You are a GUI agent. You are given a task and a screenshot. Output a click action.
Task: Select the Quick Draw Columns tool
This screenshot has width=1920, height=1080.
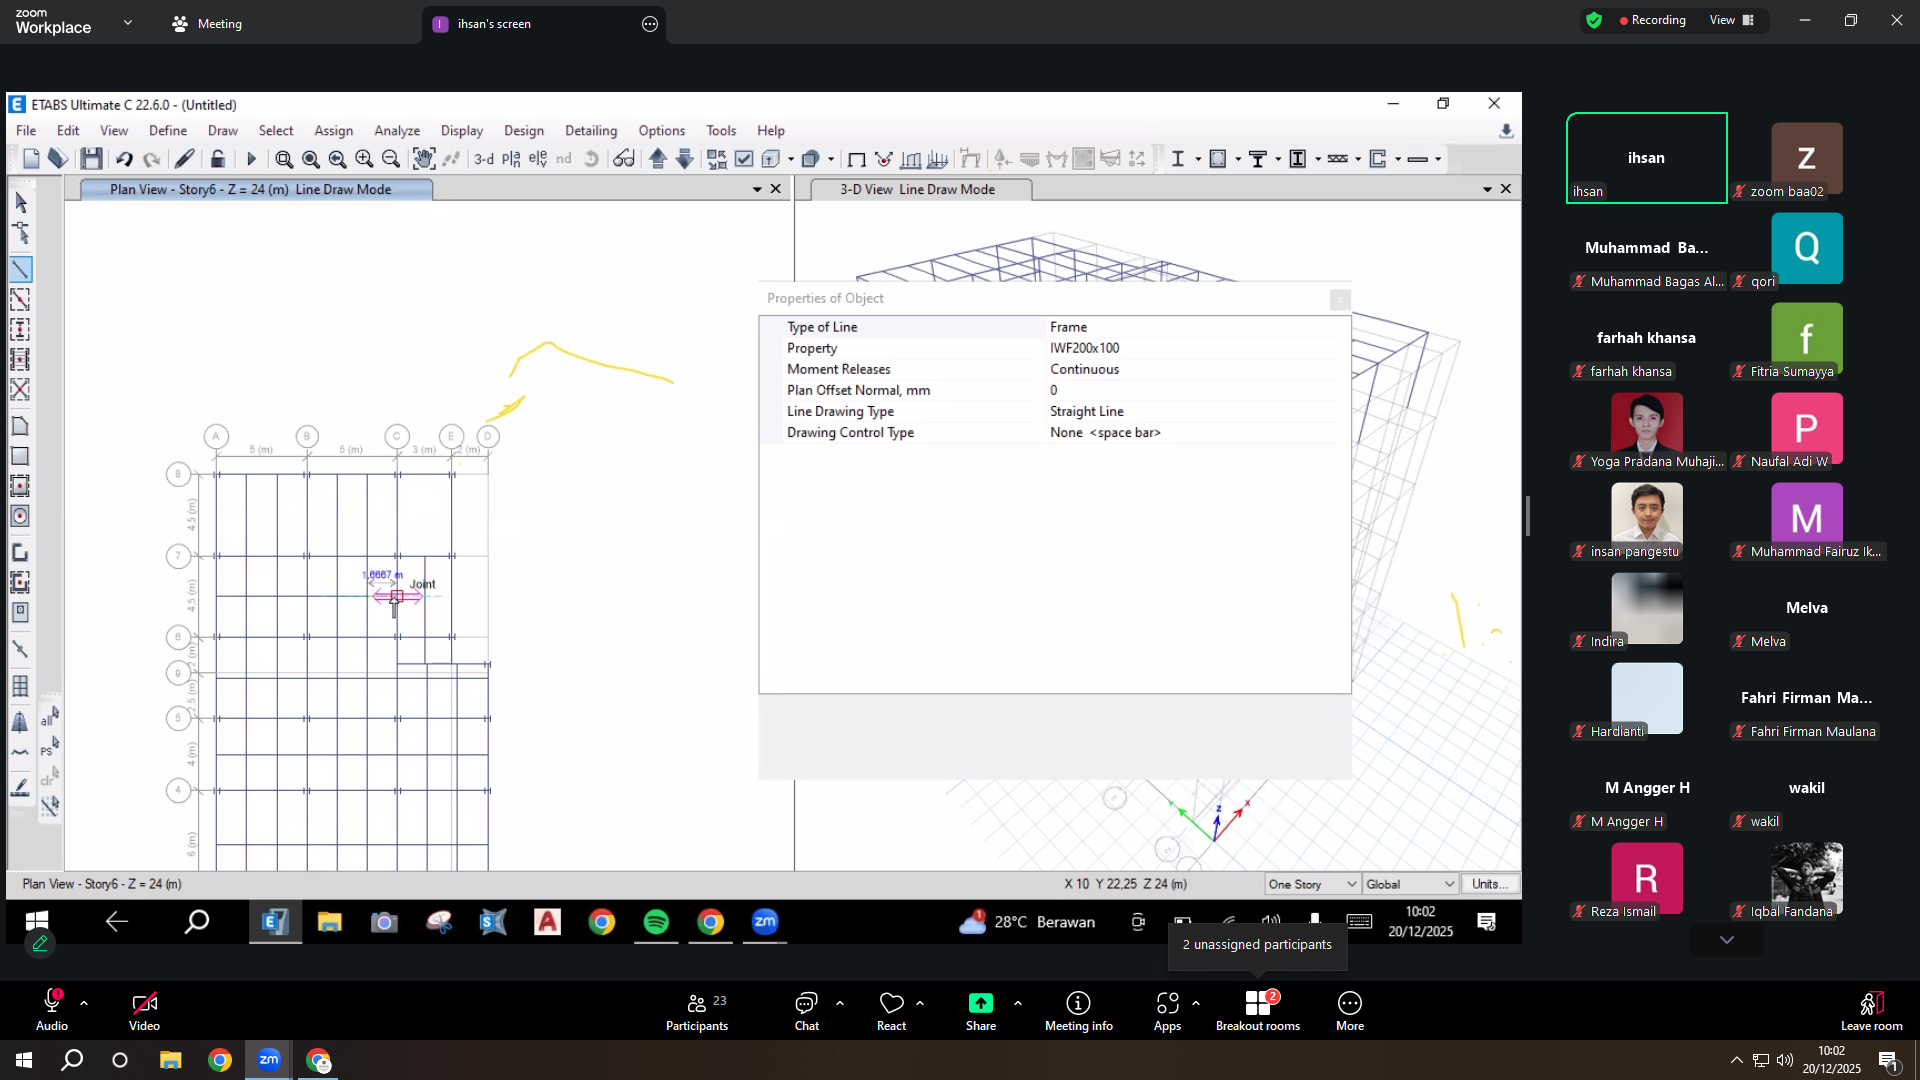pos(20,329)
